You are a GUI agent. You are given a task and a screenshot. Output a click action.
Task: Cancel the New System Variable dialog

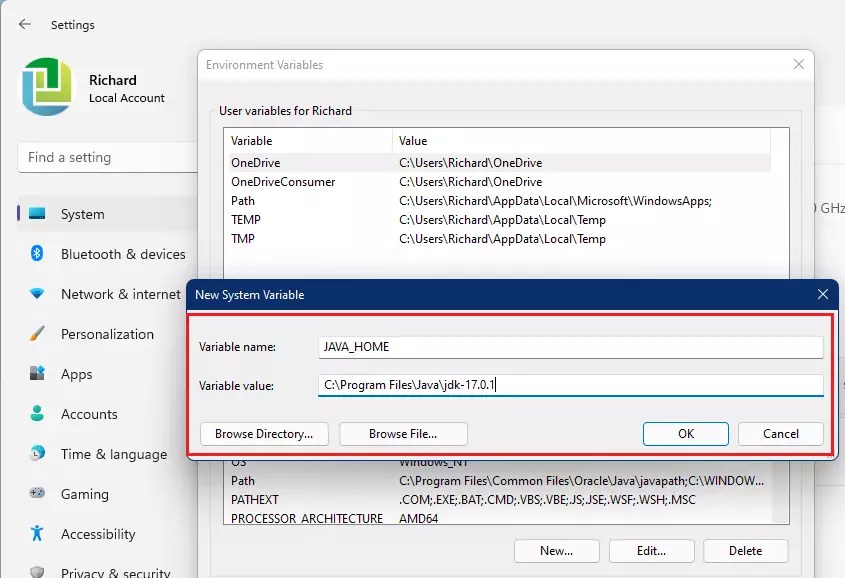(780, 433)
